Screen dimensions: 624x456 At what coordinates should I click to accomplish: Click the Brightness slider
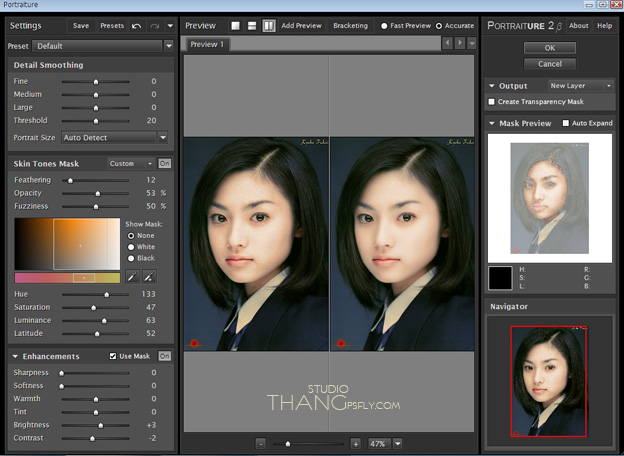point(96,425)
